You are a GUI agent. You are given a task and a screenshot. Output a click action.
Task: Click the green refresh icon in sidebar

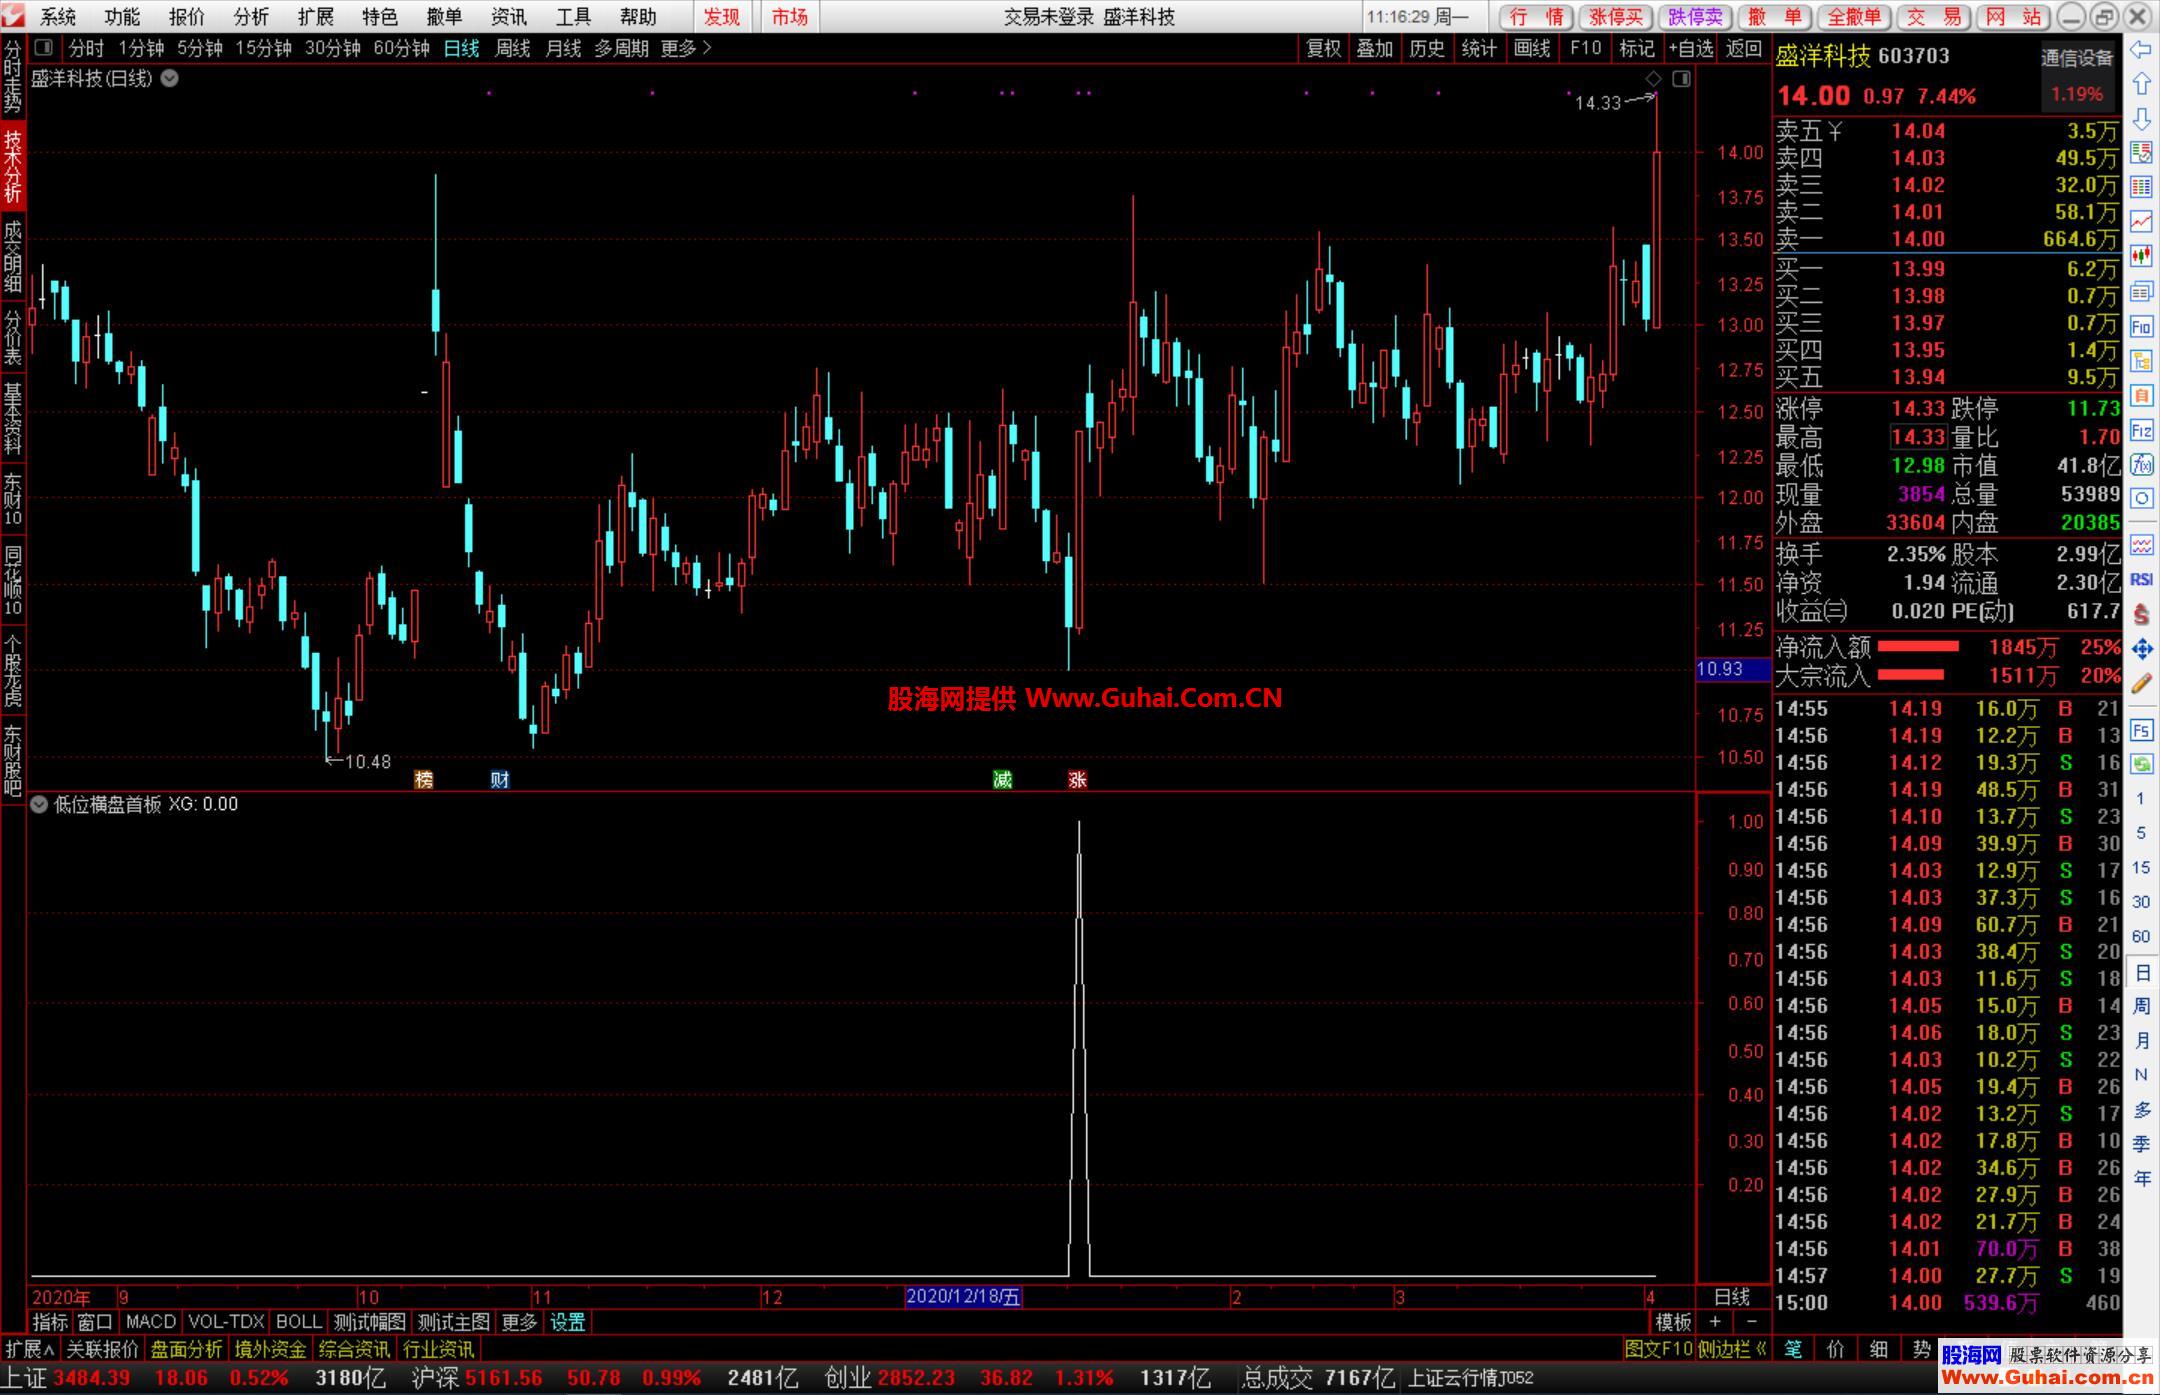2141,765
